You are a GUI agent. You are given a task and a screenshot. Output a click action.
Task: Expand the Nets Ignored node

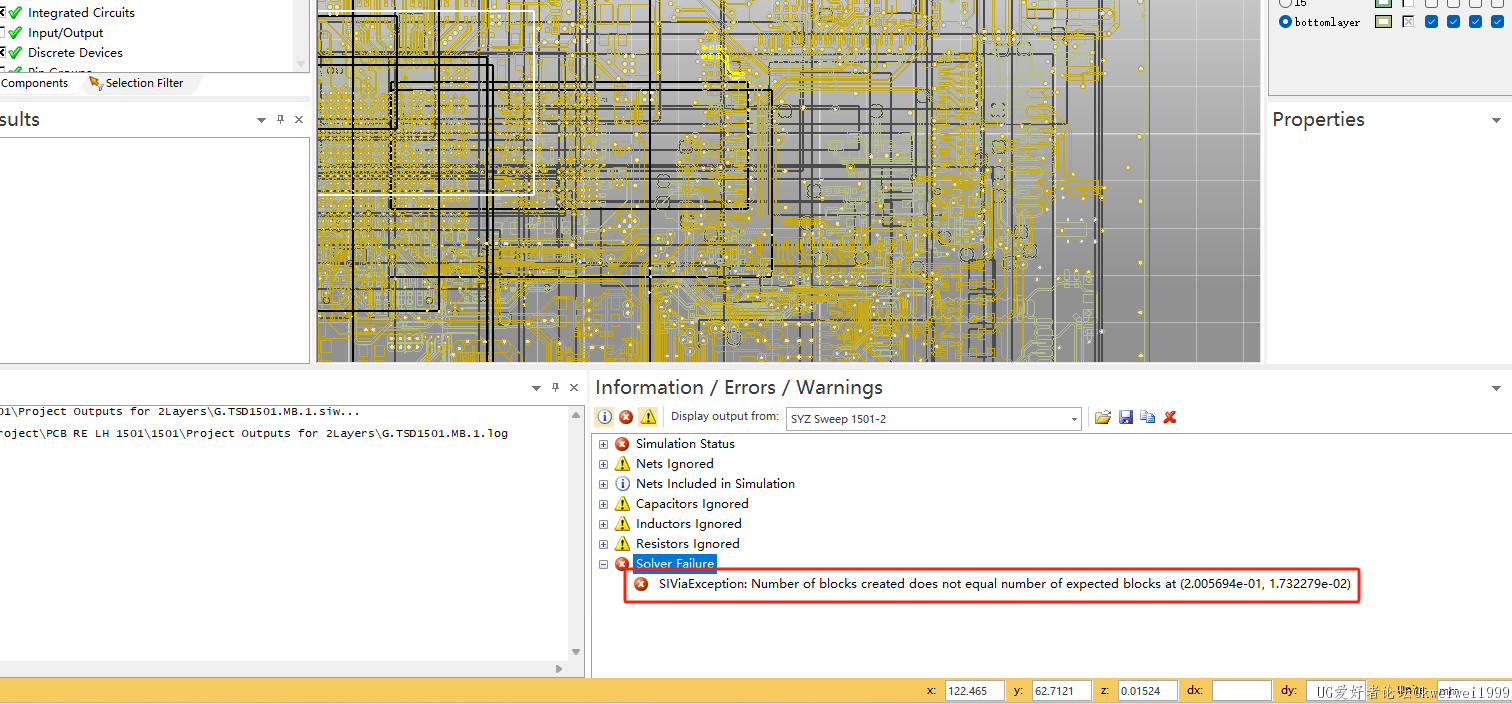point(603,464)
